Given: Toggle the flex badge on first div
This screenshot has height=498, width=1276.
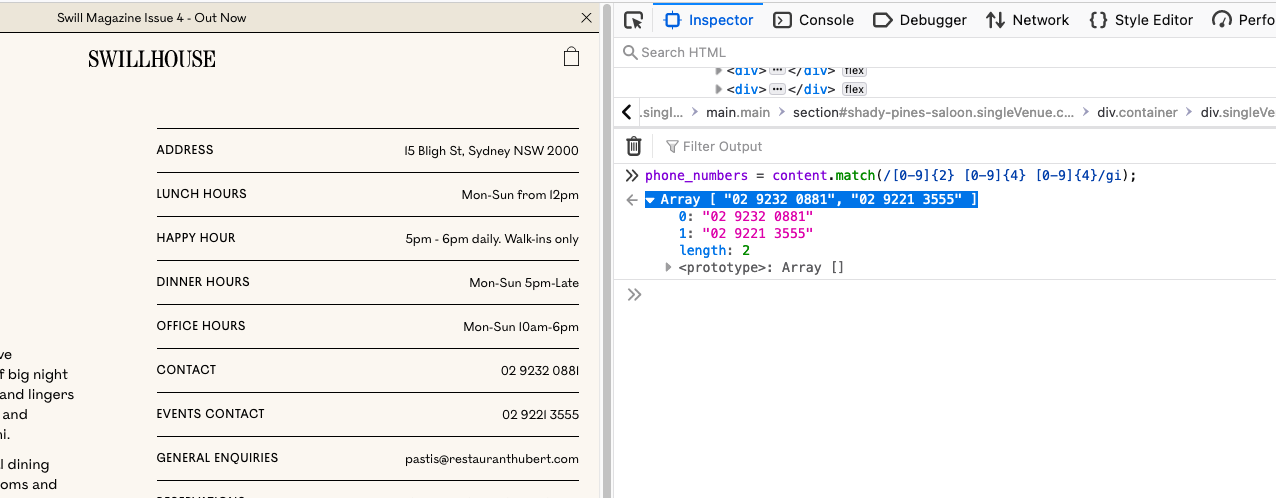Looking at the screenshot, I should point(854,71).
